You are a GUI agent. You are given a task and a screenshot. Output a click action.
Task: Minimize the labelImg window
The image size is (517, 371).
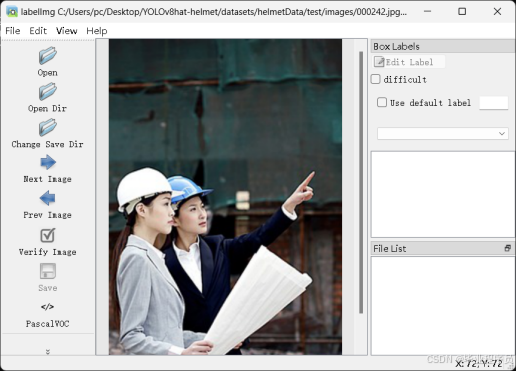pyautogui.click(x=428, y=12)
